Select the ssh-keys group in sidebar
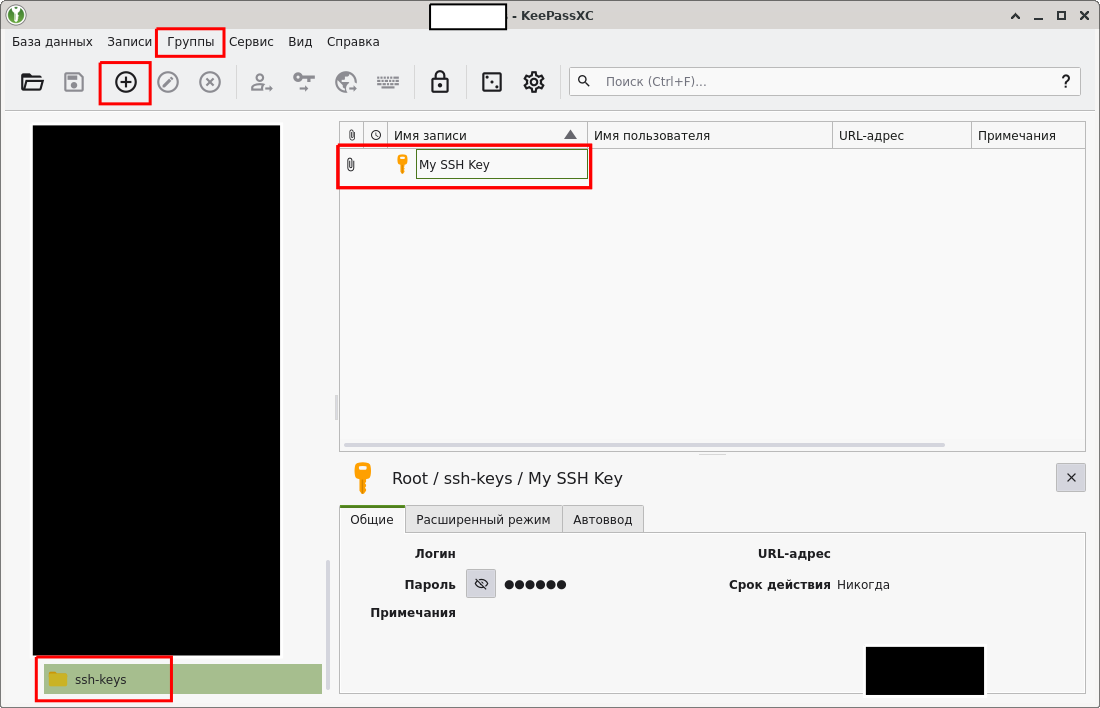Image resolution: width=1100 pixels, height=708 pixels. (100, 679)
